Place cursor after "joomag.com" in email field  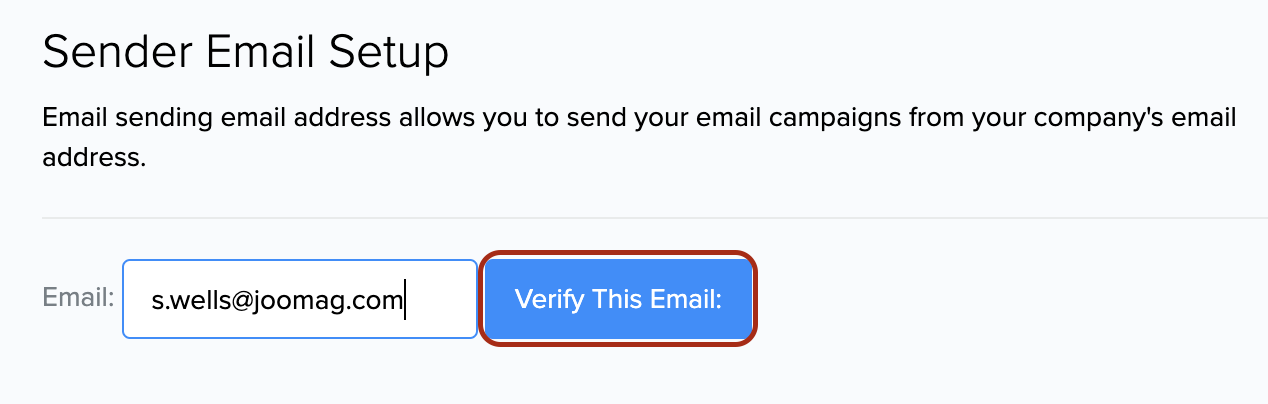click(x=404, y=299)
